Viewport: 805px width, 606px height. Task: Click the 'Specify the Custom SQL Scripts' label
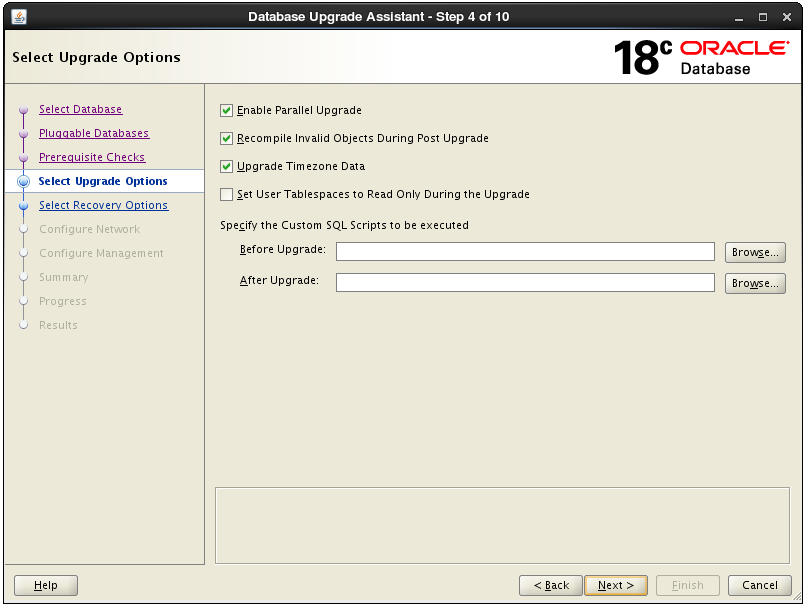[344, 225]
